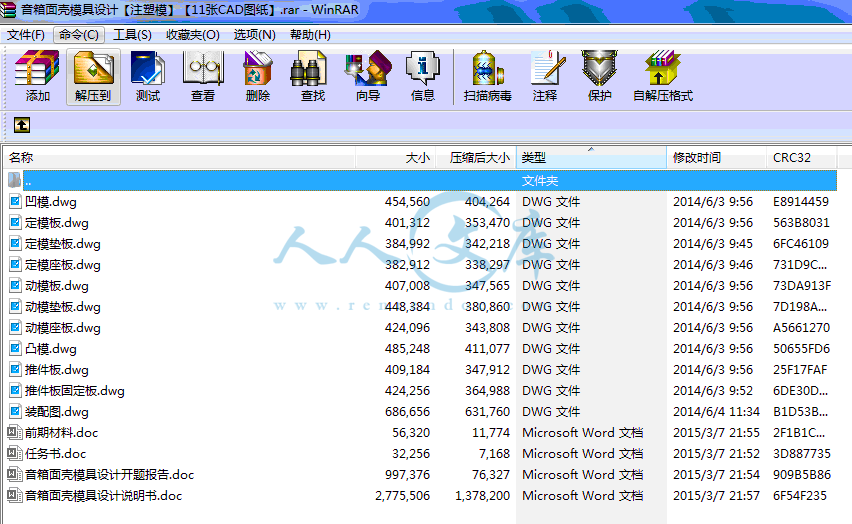Click the file icon of 凹模.dwg
Viewport: 852px width, 524px height.
coord(15,202)
